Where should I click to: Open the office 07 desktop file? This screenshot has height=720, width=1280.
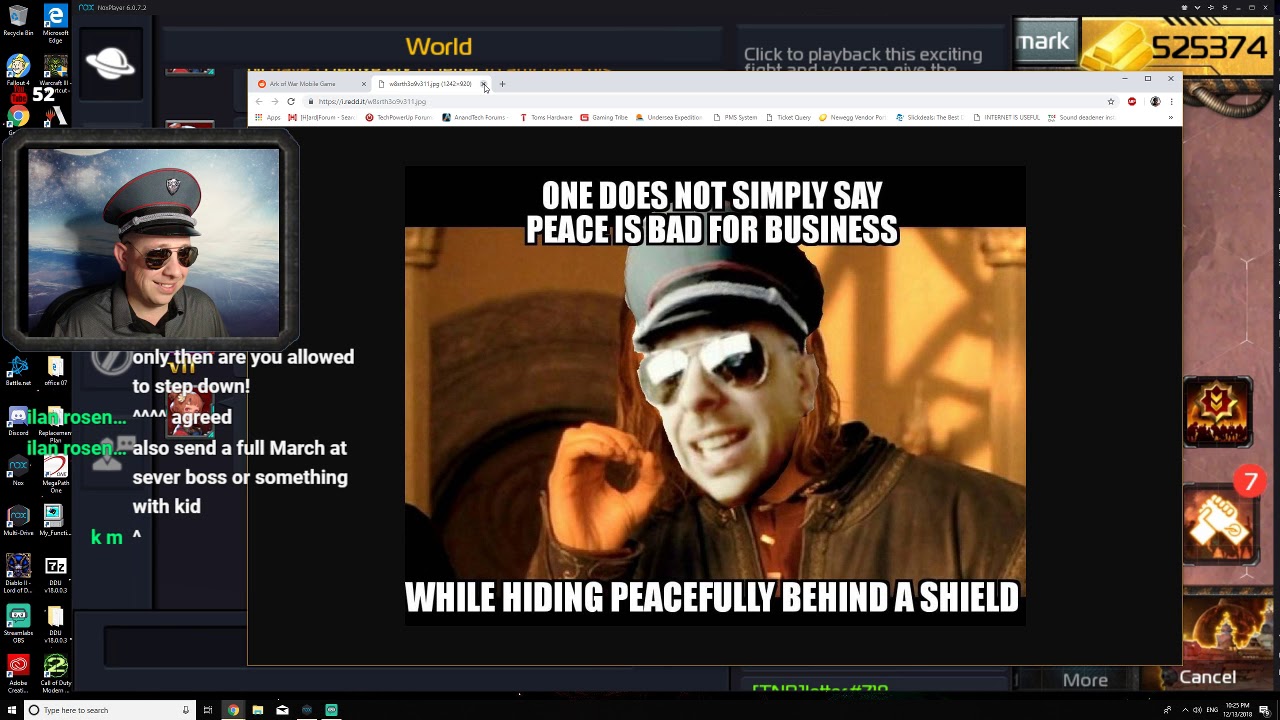(55, 371)
